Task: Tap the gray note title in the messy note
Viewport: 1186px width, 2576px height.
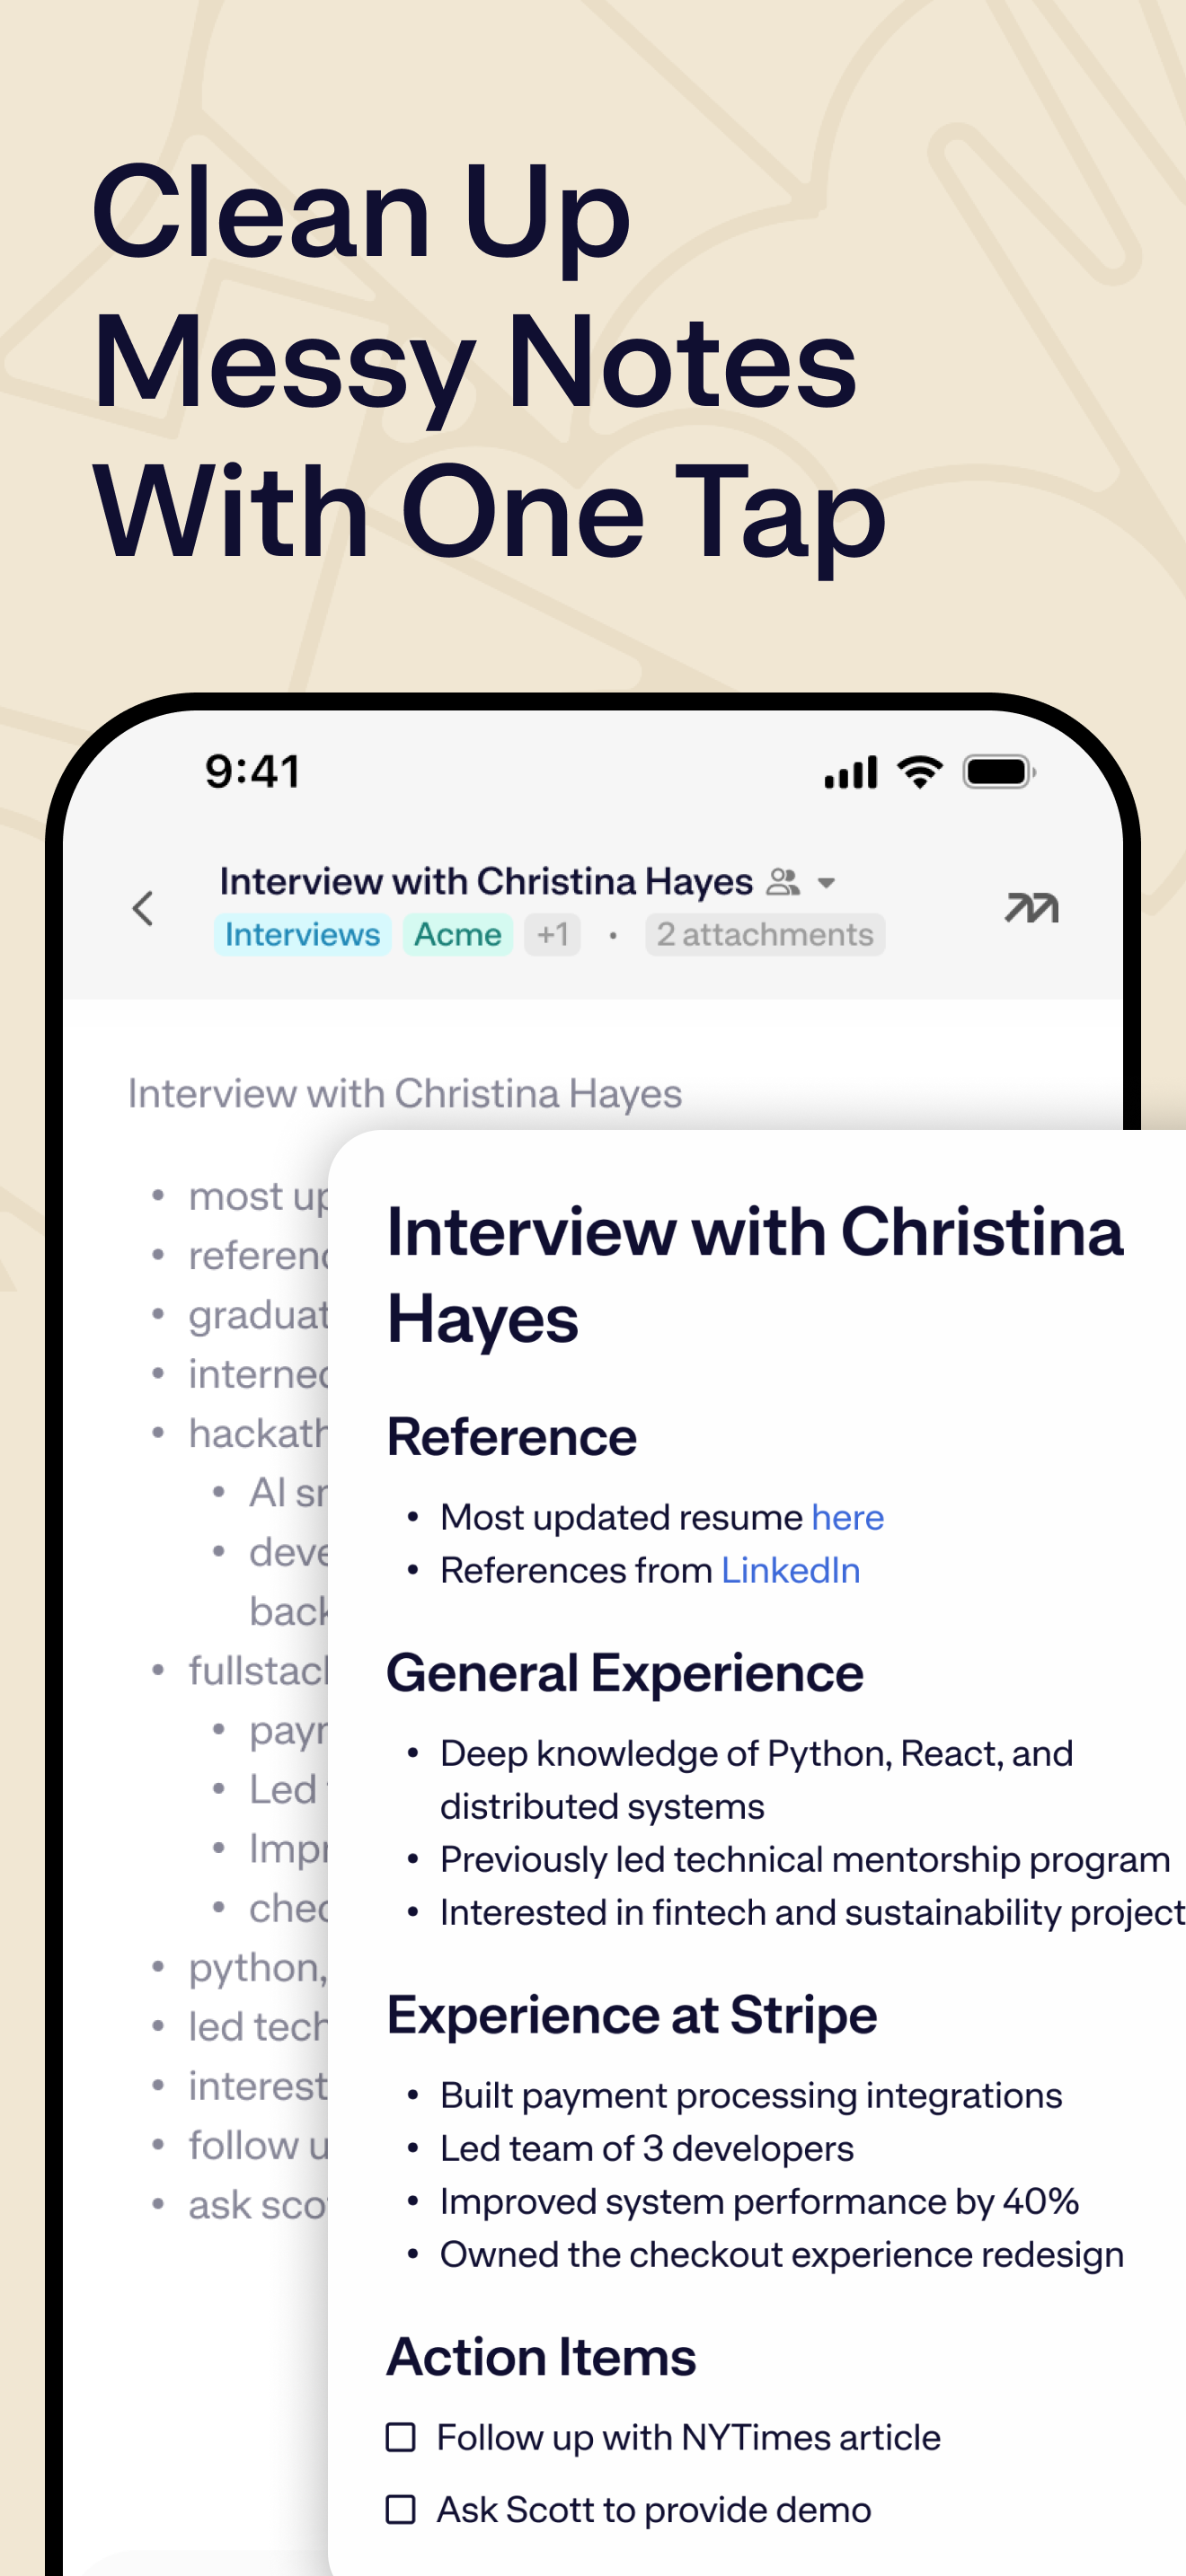Action: (405, 1093)
